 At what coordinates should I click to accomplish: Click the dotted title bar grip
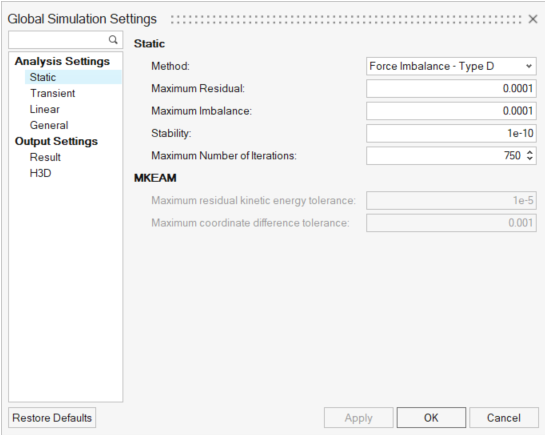346,19
